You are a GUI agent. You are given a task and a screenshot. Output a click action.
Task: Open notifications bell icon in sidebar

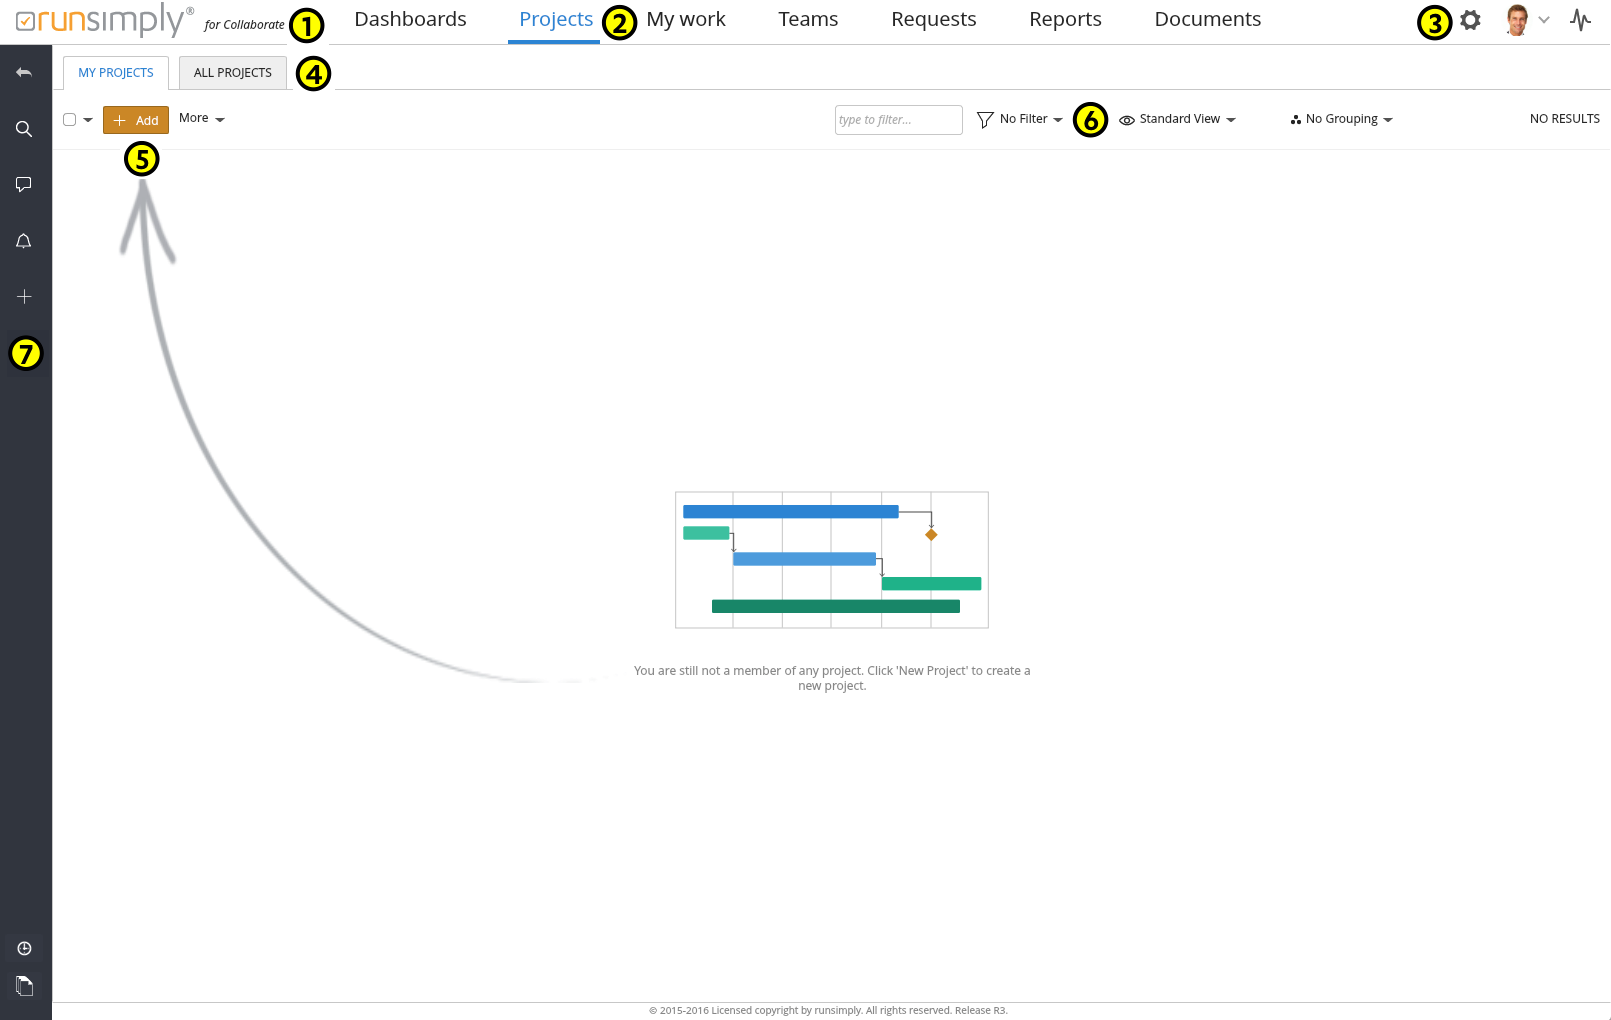pos(24,241)
